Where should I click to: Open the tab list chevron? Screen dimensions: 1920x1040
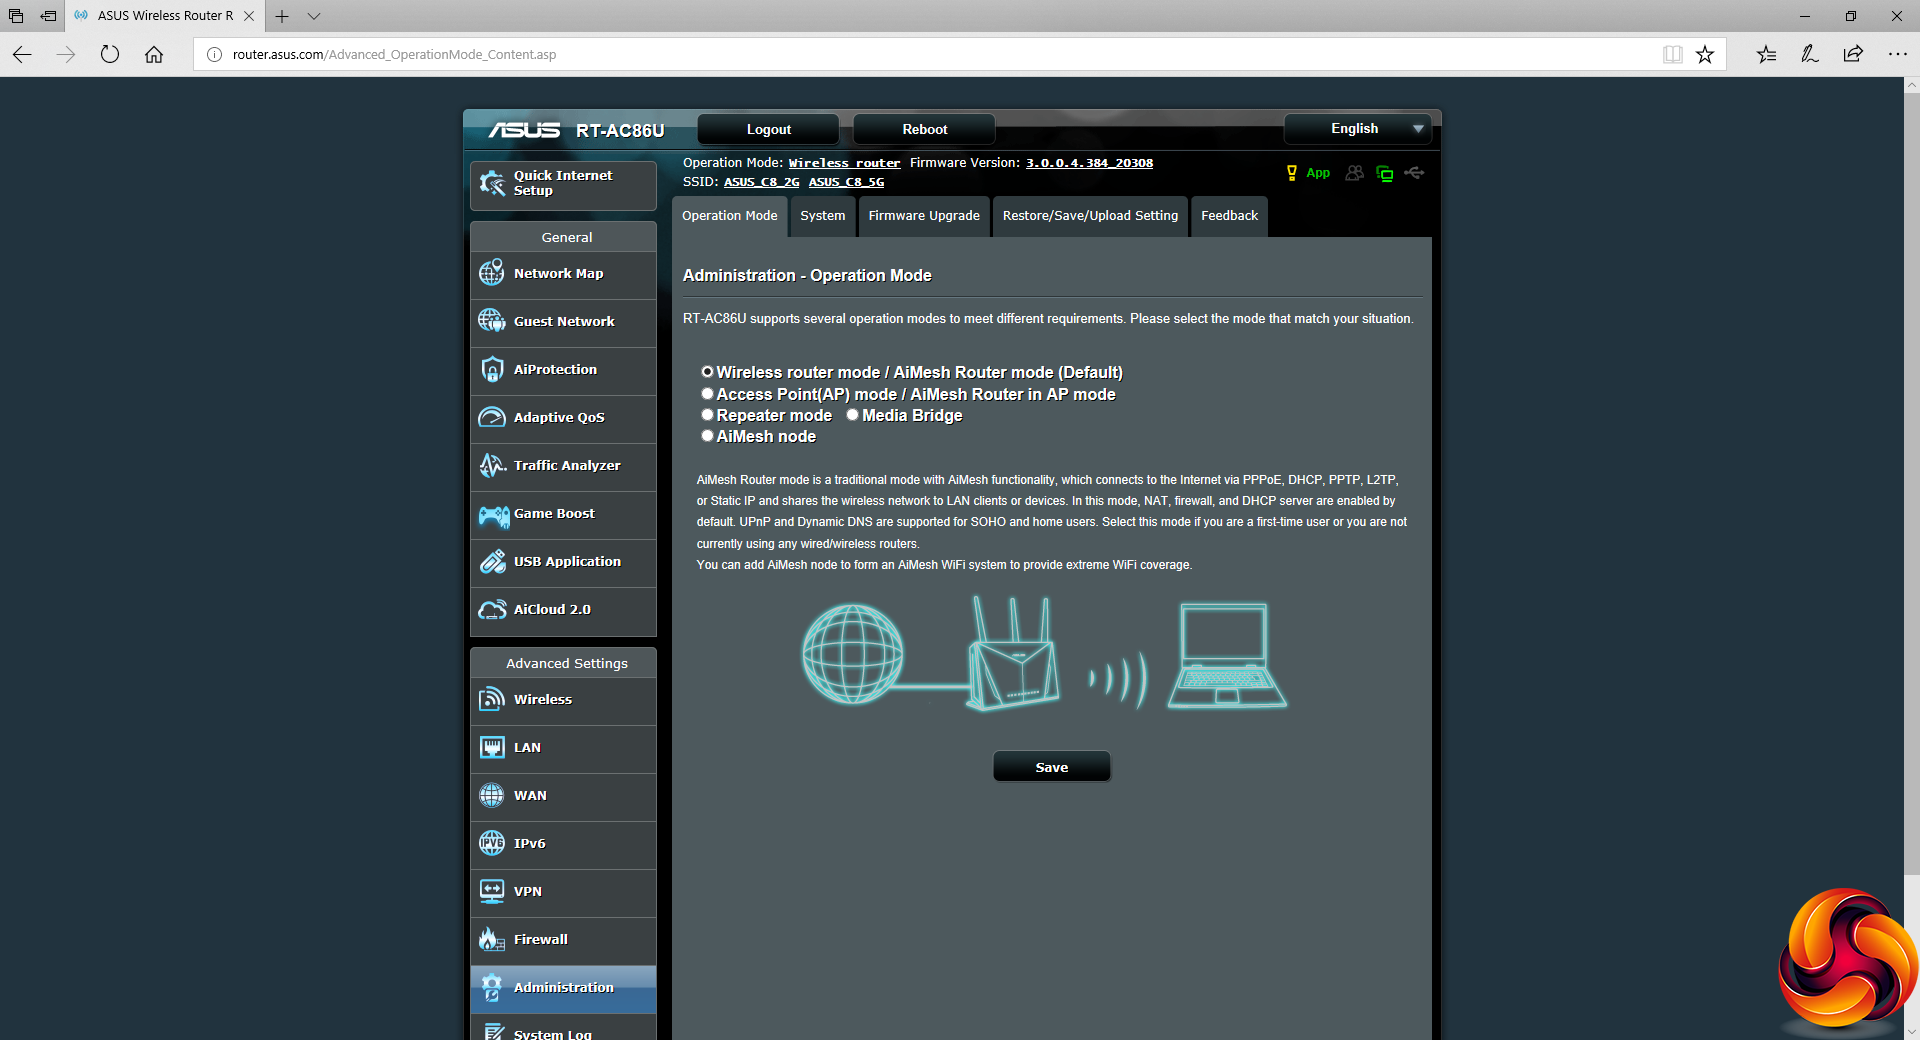coord(314,16)
